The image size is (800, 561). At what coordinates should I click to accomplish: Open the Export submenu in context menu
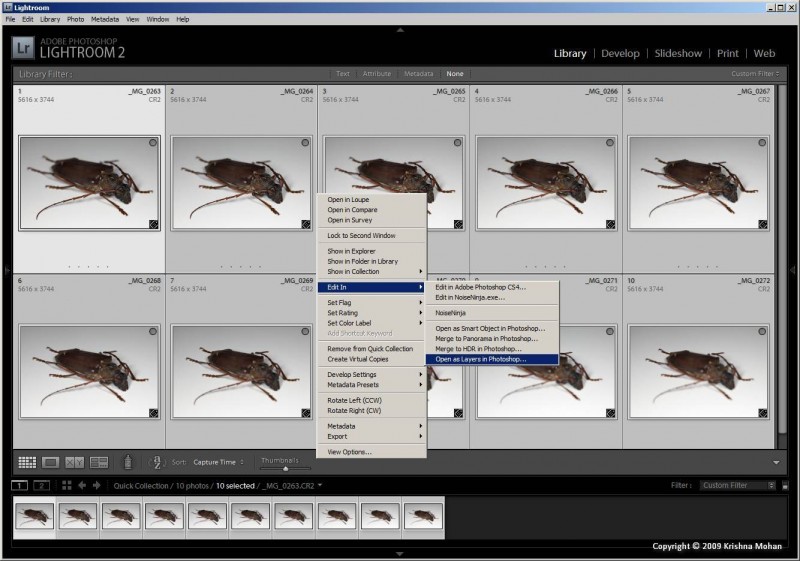pyautogui.click(x=371, y=437)
